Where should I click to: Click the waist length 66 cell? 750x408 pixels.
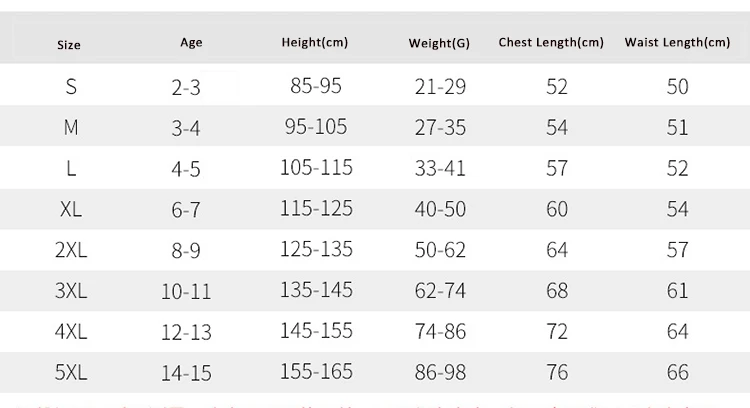click(x=678, y=373)
